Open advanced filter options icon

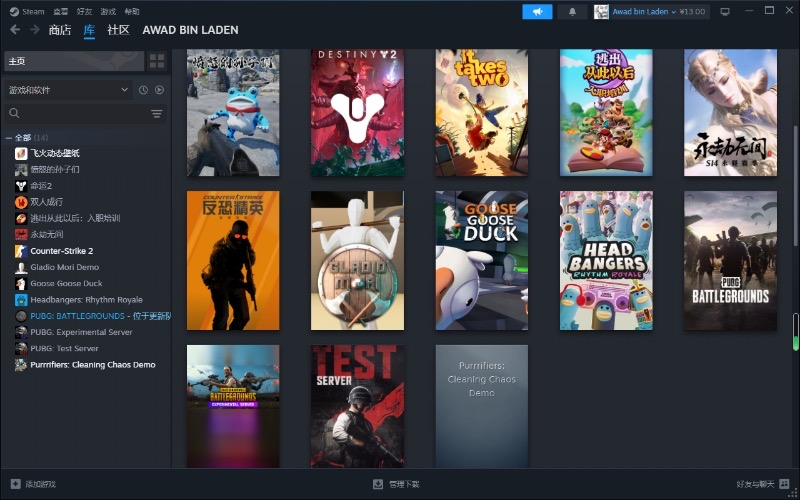[157, 114]
